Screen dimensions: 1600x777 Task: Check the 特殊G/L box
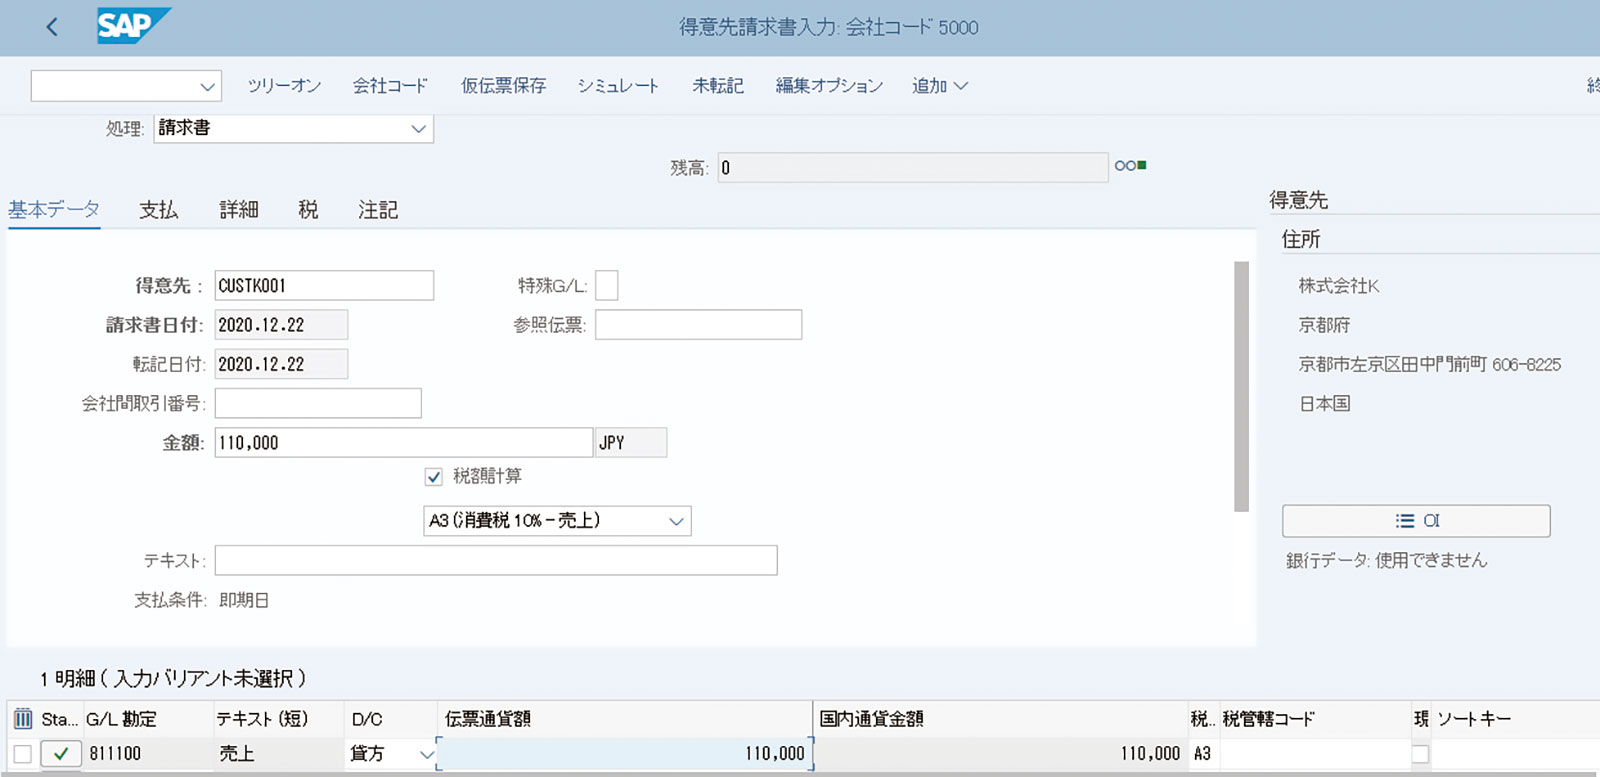[x=606, y=286]
